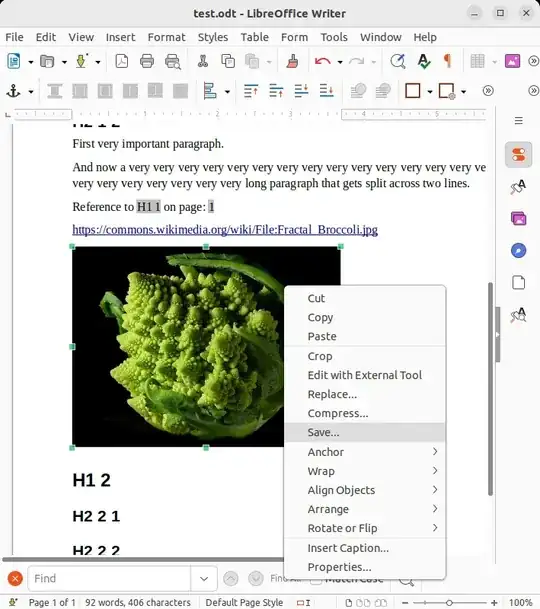This screenshot has width=540, height=609.
Task: Click the Undo arrow icon
Action: click(322, 61)
